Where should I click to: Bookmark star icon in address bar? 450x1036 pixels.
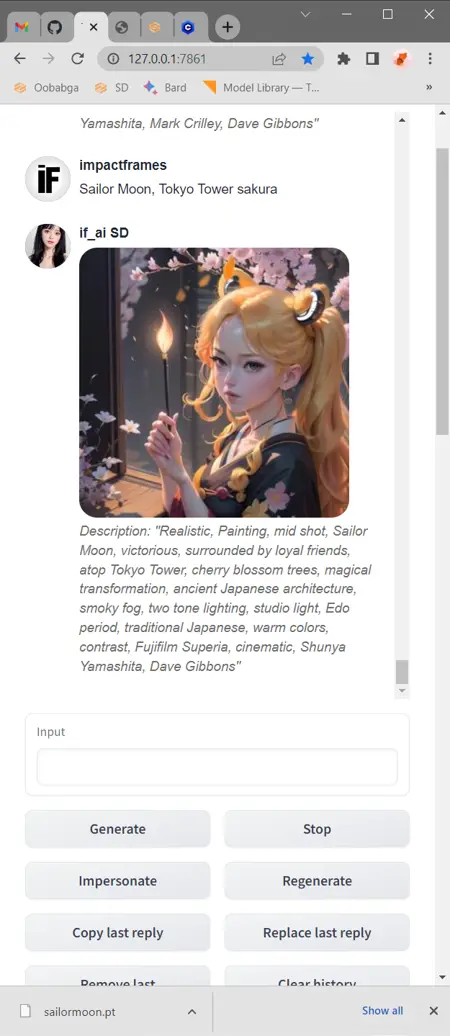point(308,59)
